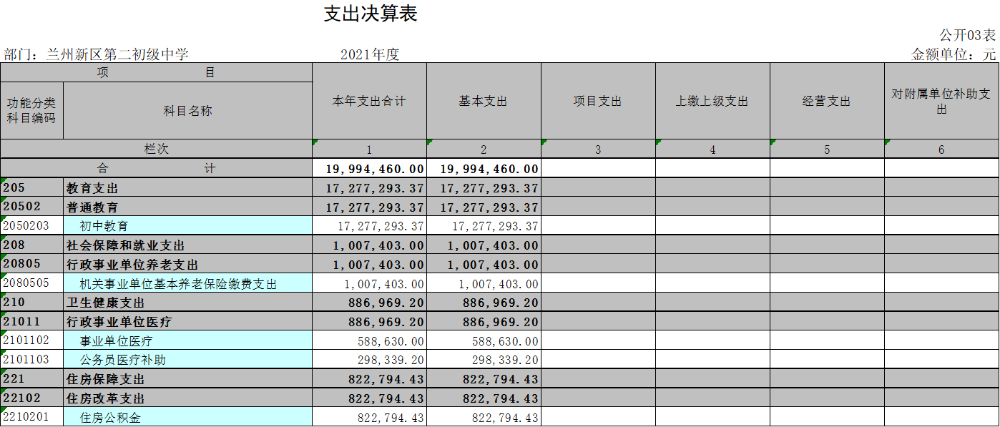The image size is (1000, 427).
Task: Select the 公务员医疗补助 subject cell
Action: click(187, 360)
